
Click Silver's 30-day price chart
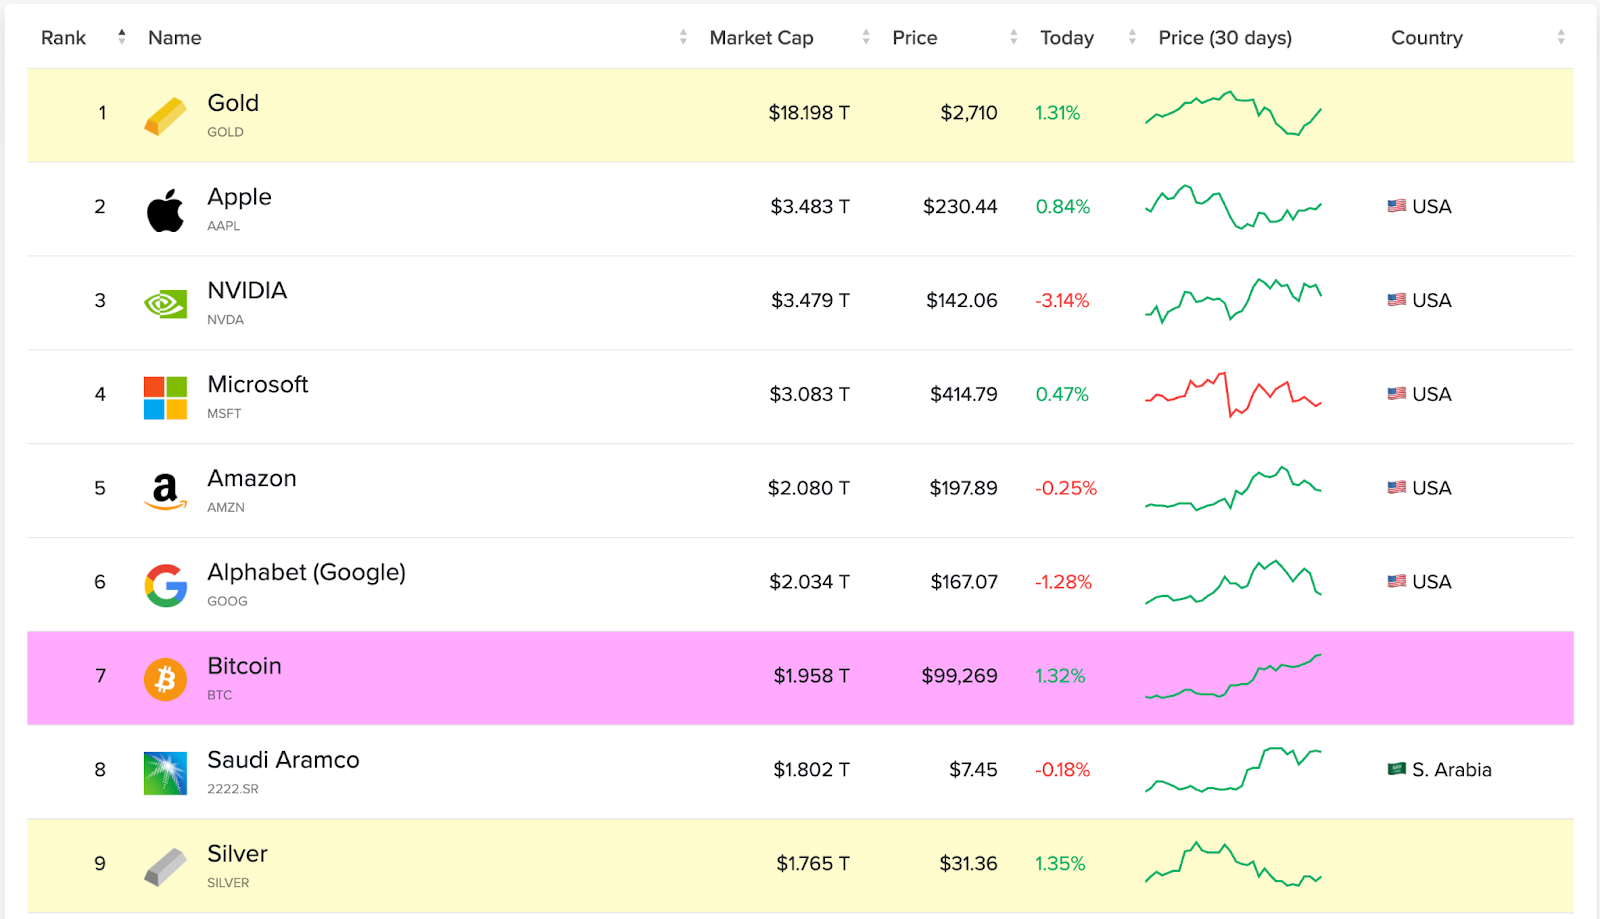click(1233, 864)
